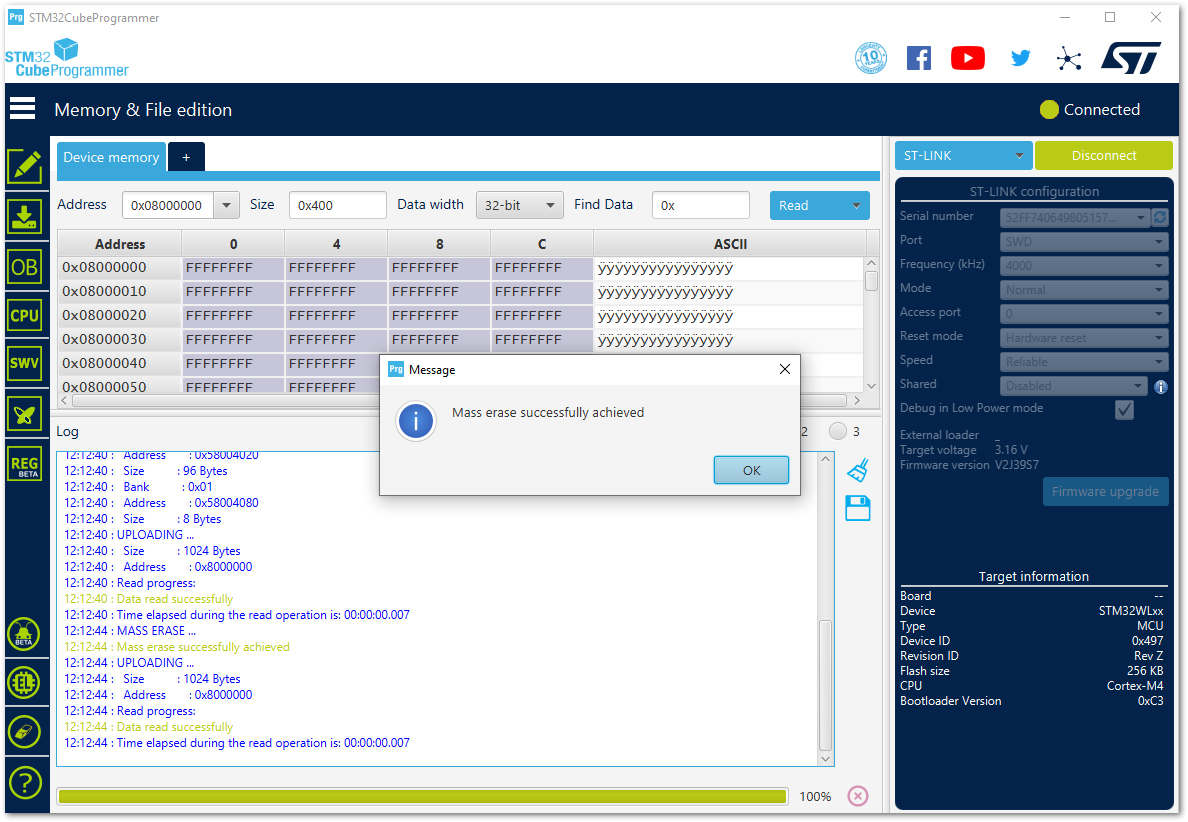
Task: Open the help question mark icon
Action: coord(24,783)
